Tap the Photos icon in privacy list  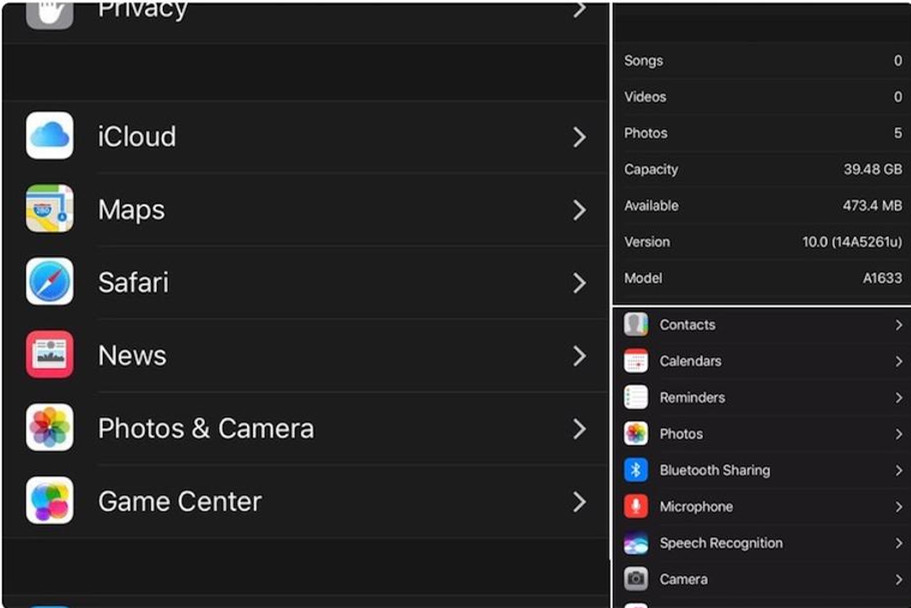point(636,434)
